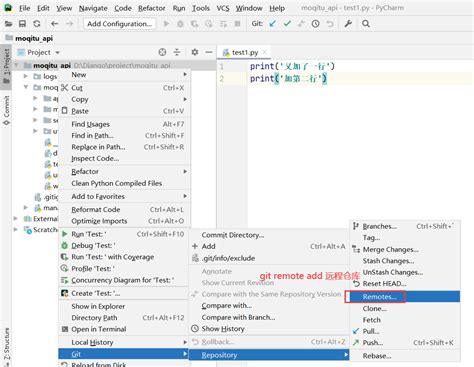The width and height of the screenshot is (474, 367).
Task: Expand the logs folder
Action: tap(26, 76)
